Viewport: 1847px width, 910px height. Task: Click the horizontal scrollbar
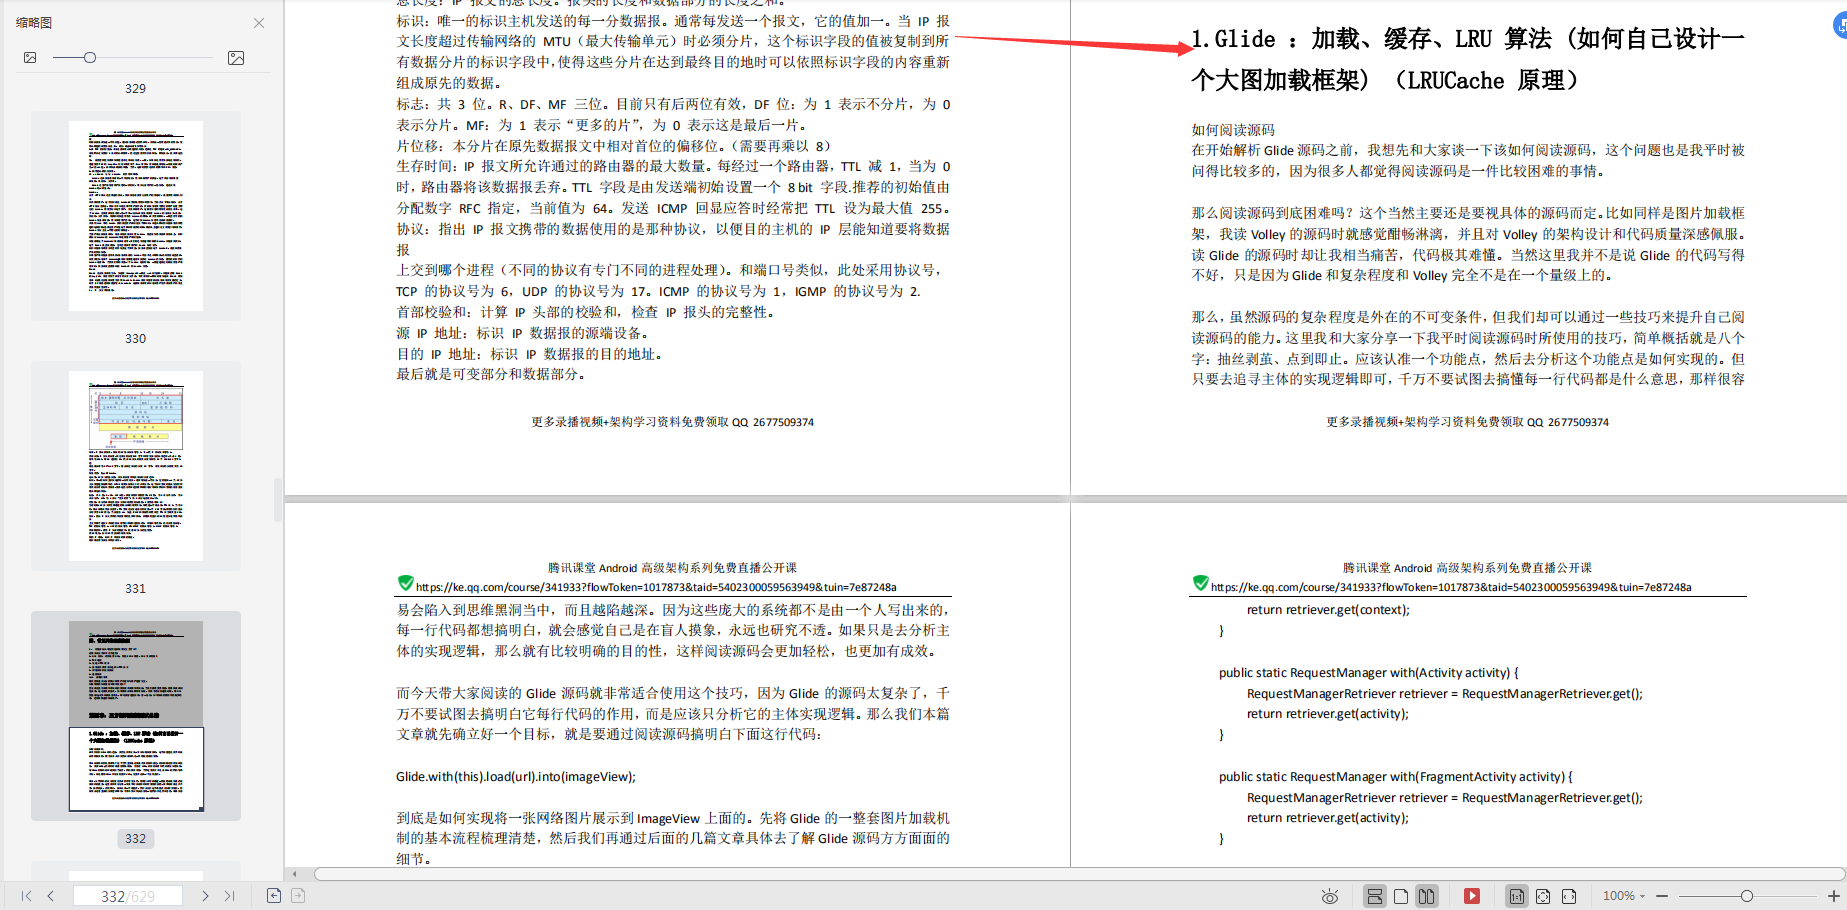[x=1079, y=874]
